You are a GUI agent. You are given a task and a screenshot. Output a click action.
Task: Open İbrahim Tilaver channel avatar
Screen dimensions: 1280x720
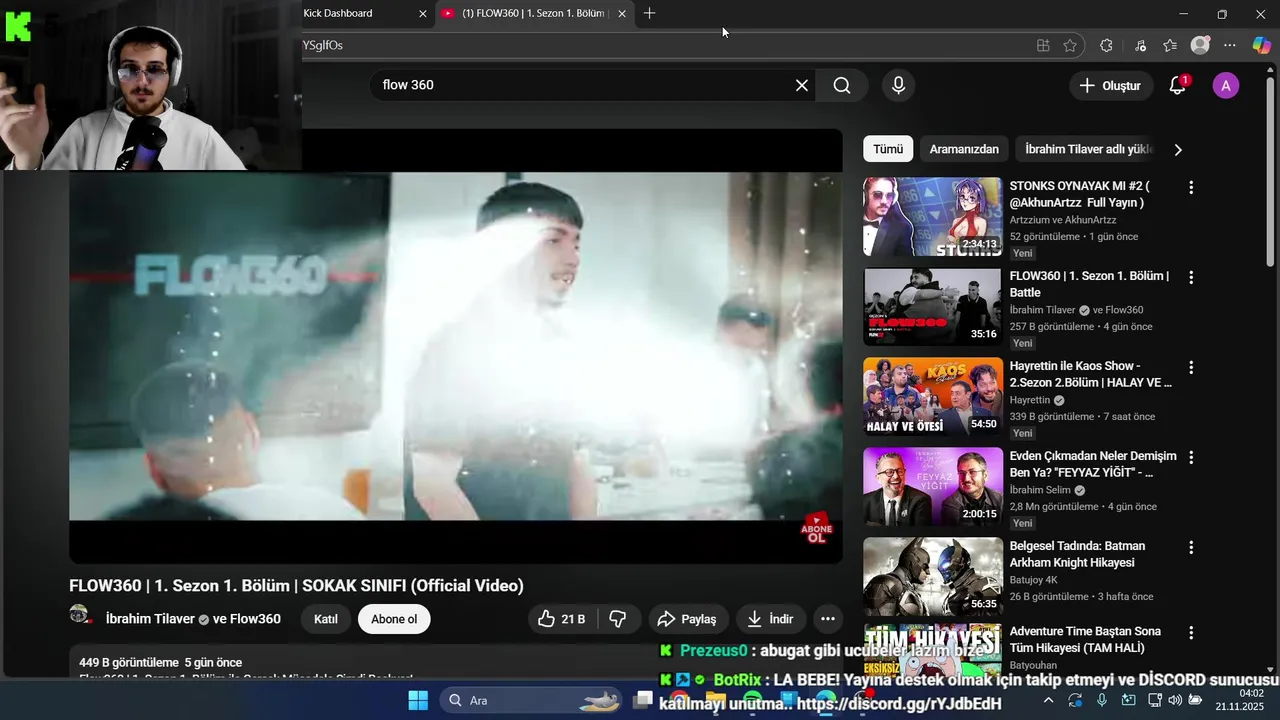tap(80, 615)
